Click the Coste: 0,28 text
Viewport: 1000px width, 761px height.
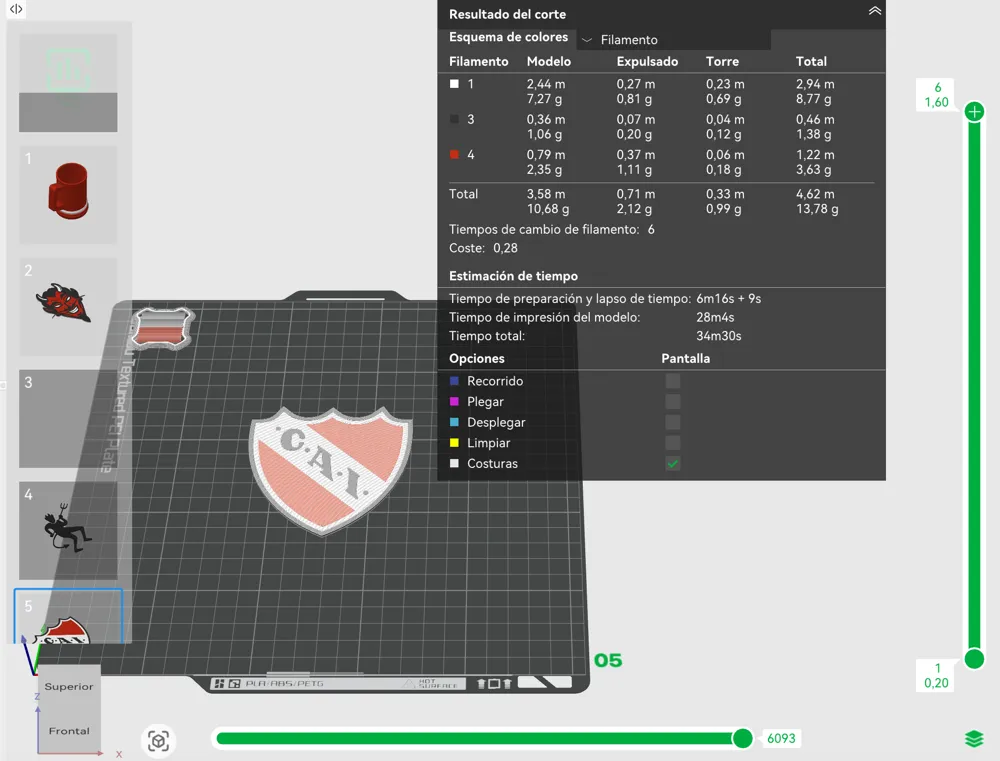click(483, 248)
